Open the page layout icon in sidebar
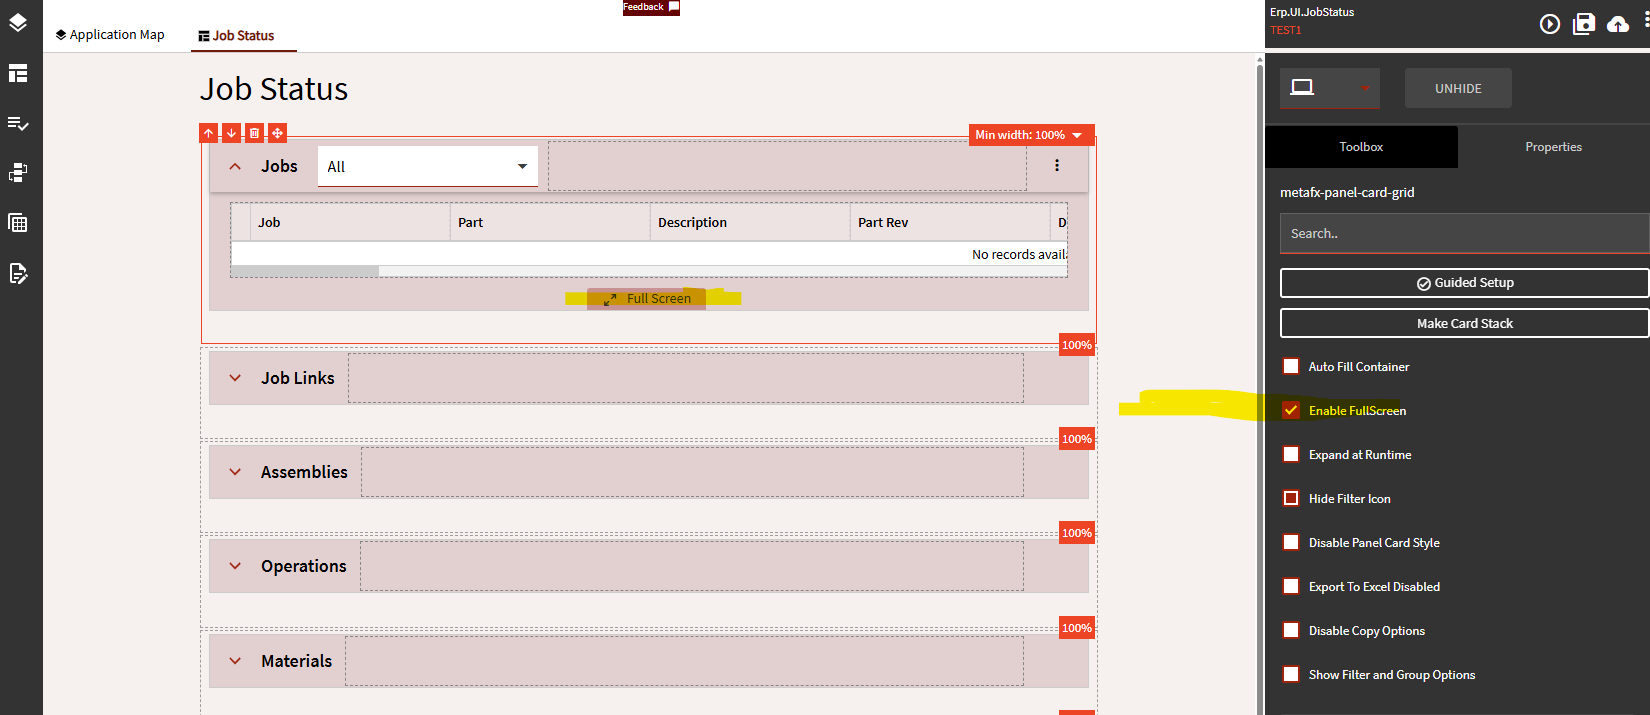This screenshot has height=715, width=1650. [18, 73]
